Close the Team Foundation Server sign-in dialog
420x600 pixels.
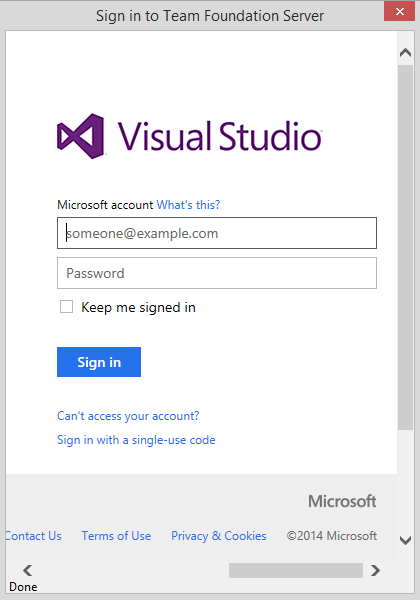pyautogui.click(x=400, y=11)
